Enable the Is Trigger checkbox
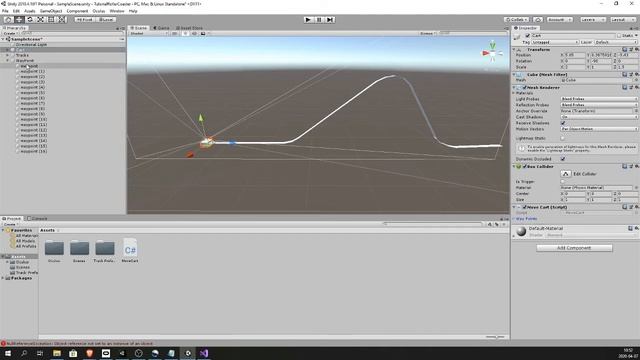640x360 pixels. coord(563,181)
